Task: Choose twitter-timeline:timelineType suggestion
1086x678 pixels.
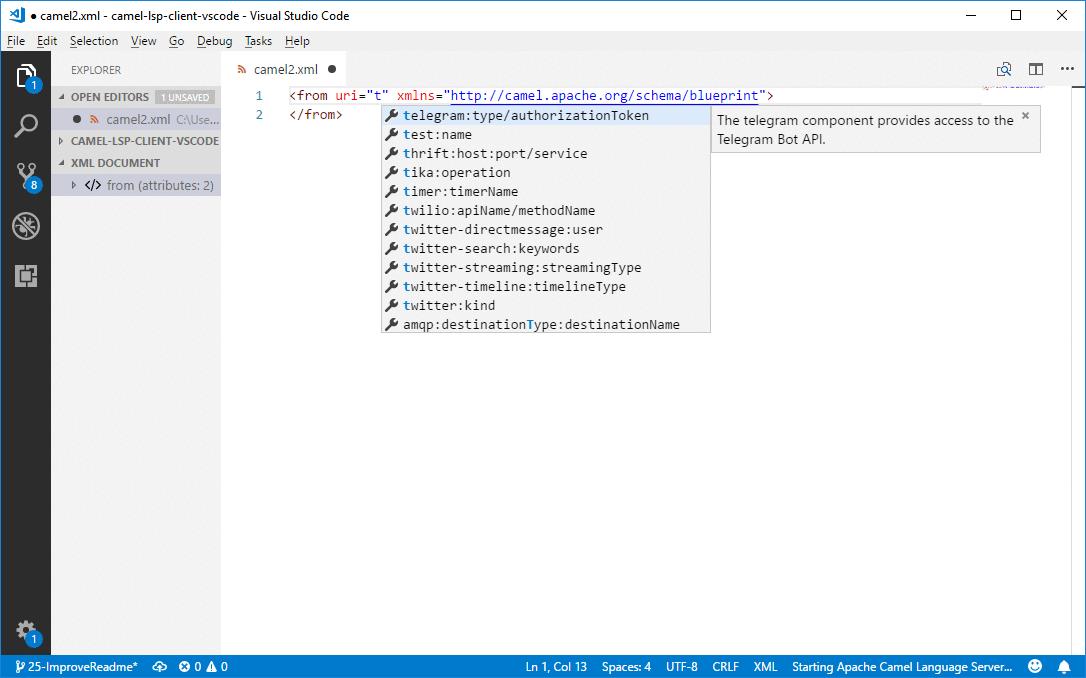Action: coord(546,287)
